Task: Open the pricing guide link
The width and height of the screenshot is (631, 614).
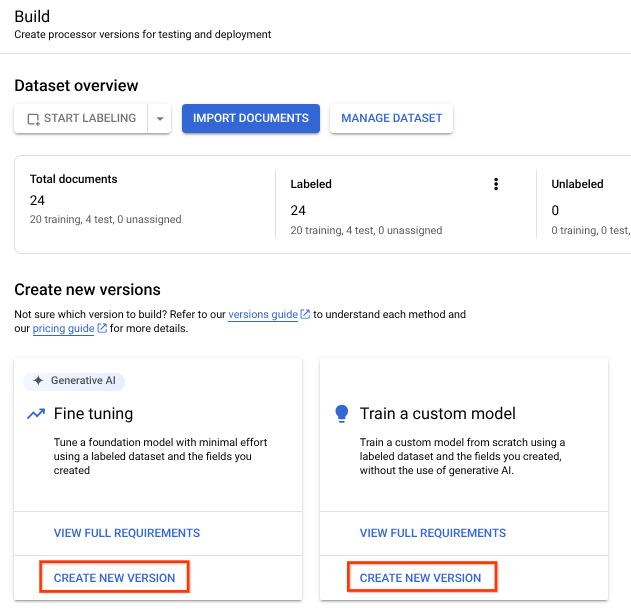Action: click(x=63, y=328)
